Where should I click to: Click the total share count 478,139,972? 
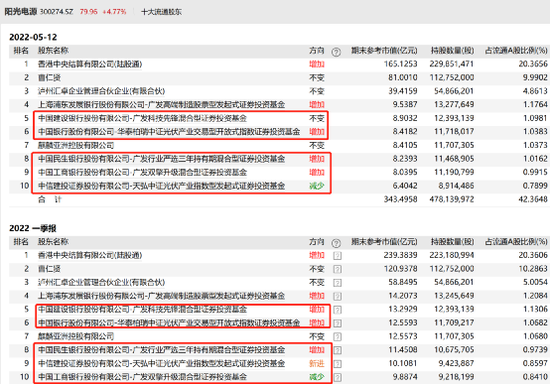(452, 200)
